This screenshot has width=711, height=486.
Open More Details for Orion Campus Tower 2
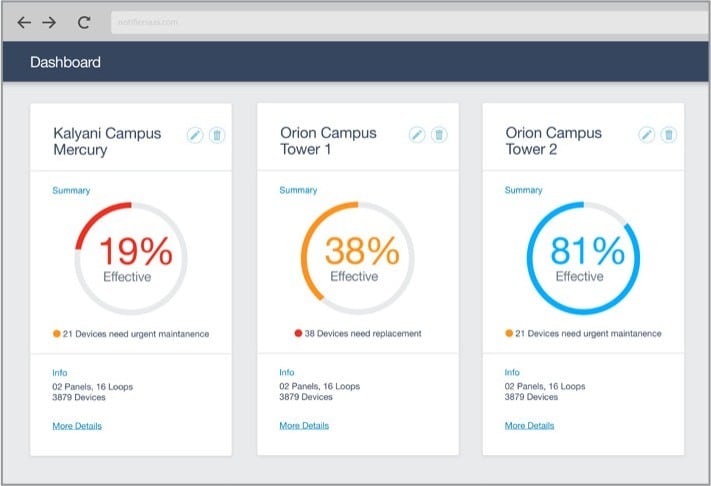click(529, 426)
